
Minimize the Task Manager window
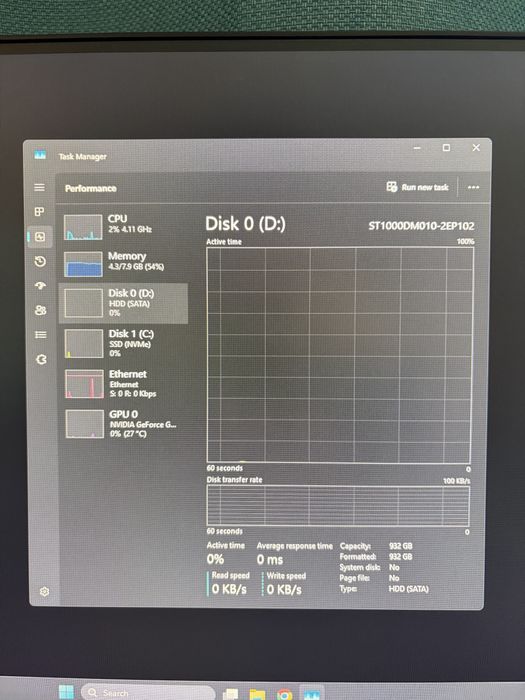[417, 148]
